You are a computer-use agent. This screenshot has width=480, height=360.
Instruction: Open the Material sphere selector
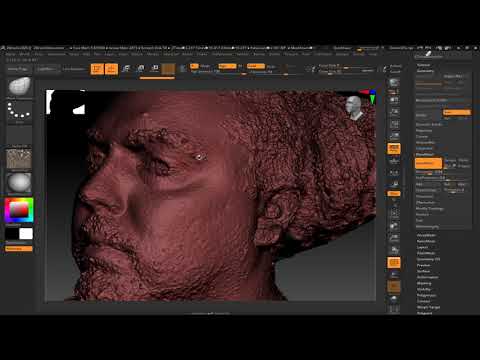click(20, 183)
